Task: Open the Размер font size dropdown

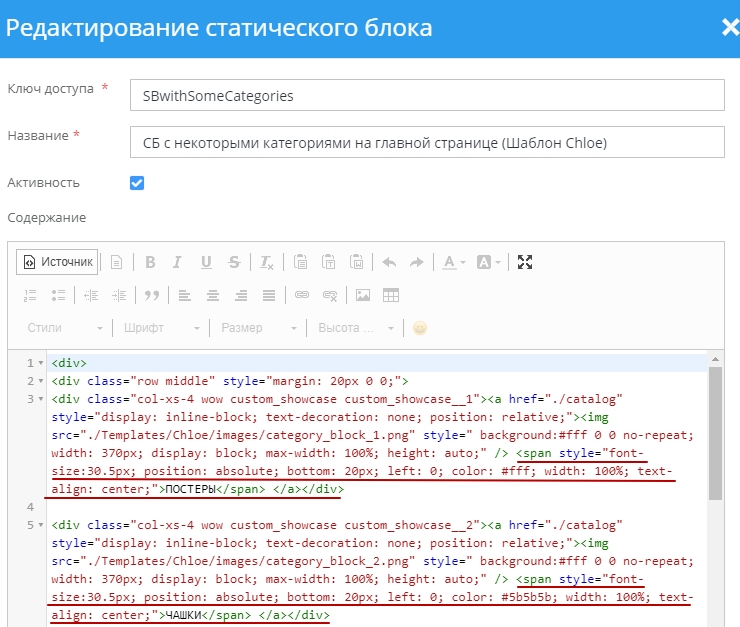Action: point(259,328)
